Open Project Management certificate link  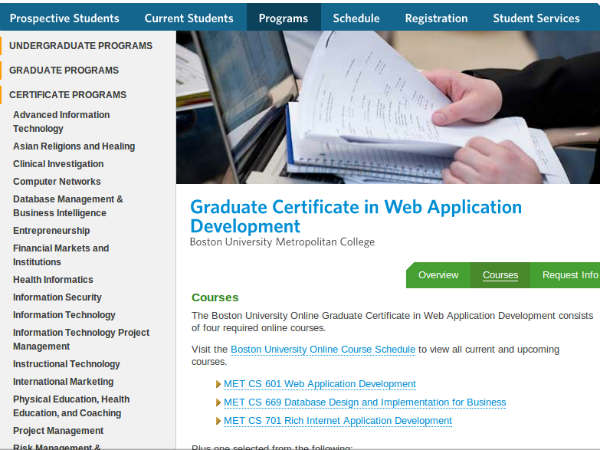point(58,430)
